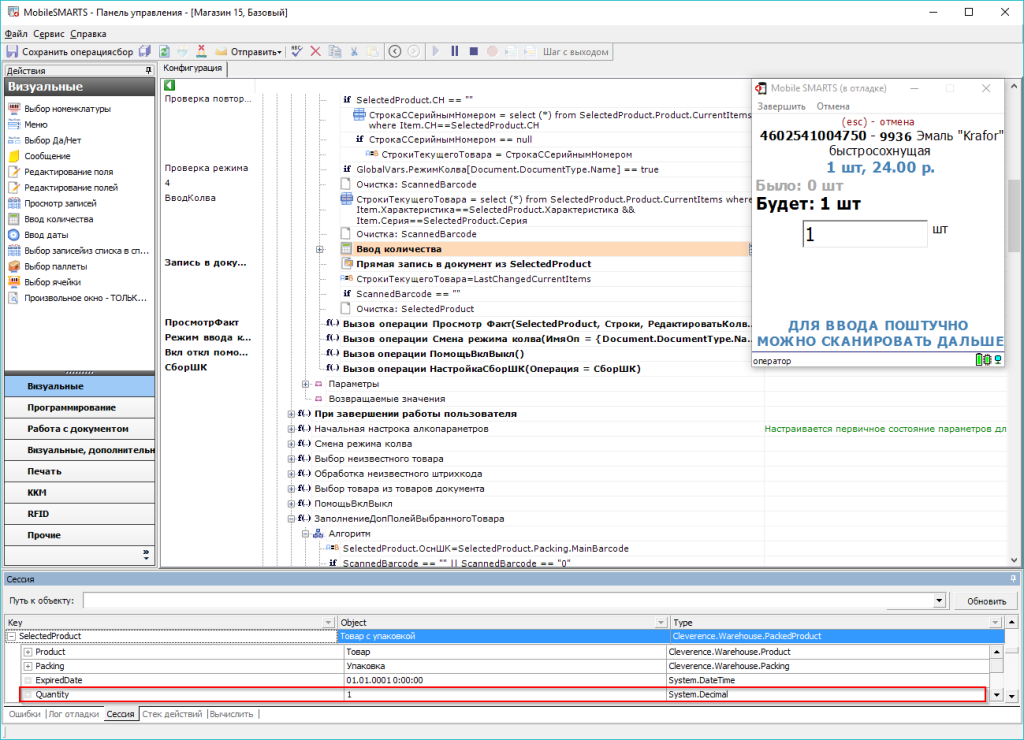
Task: Open the Путь к объекту dropdown
Action: click(x=939, y=600)
